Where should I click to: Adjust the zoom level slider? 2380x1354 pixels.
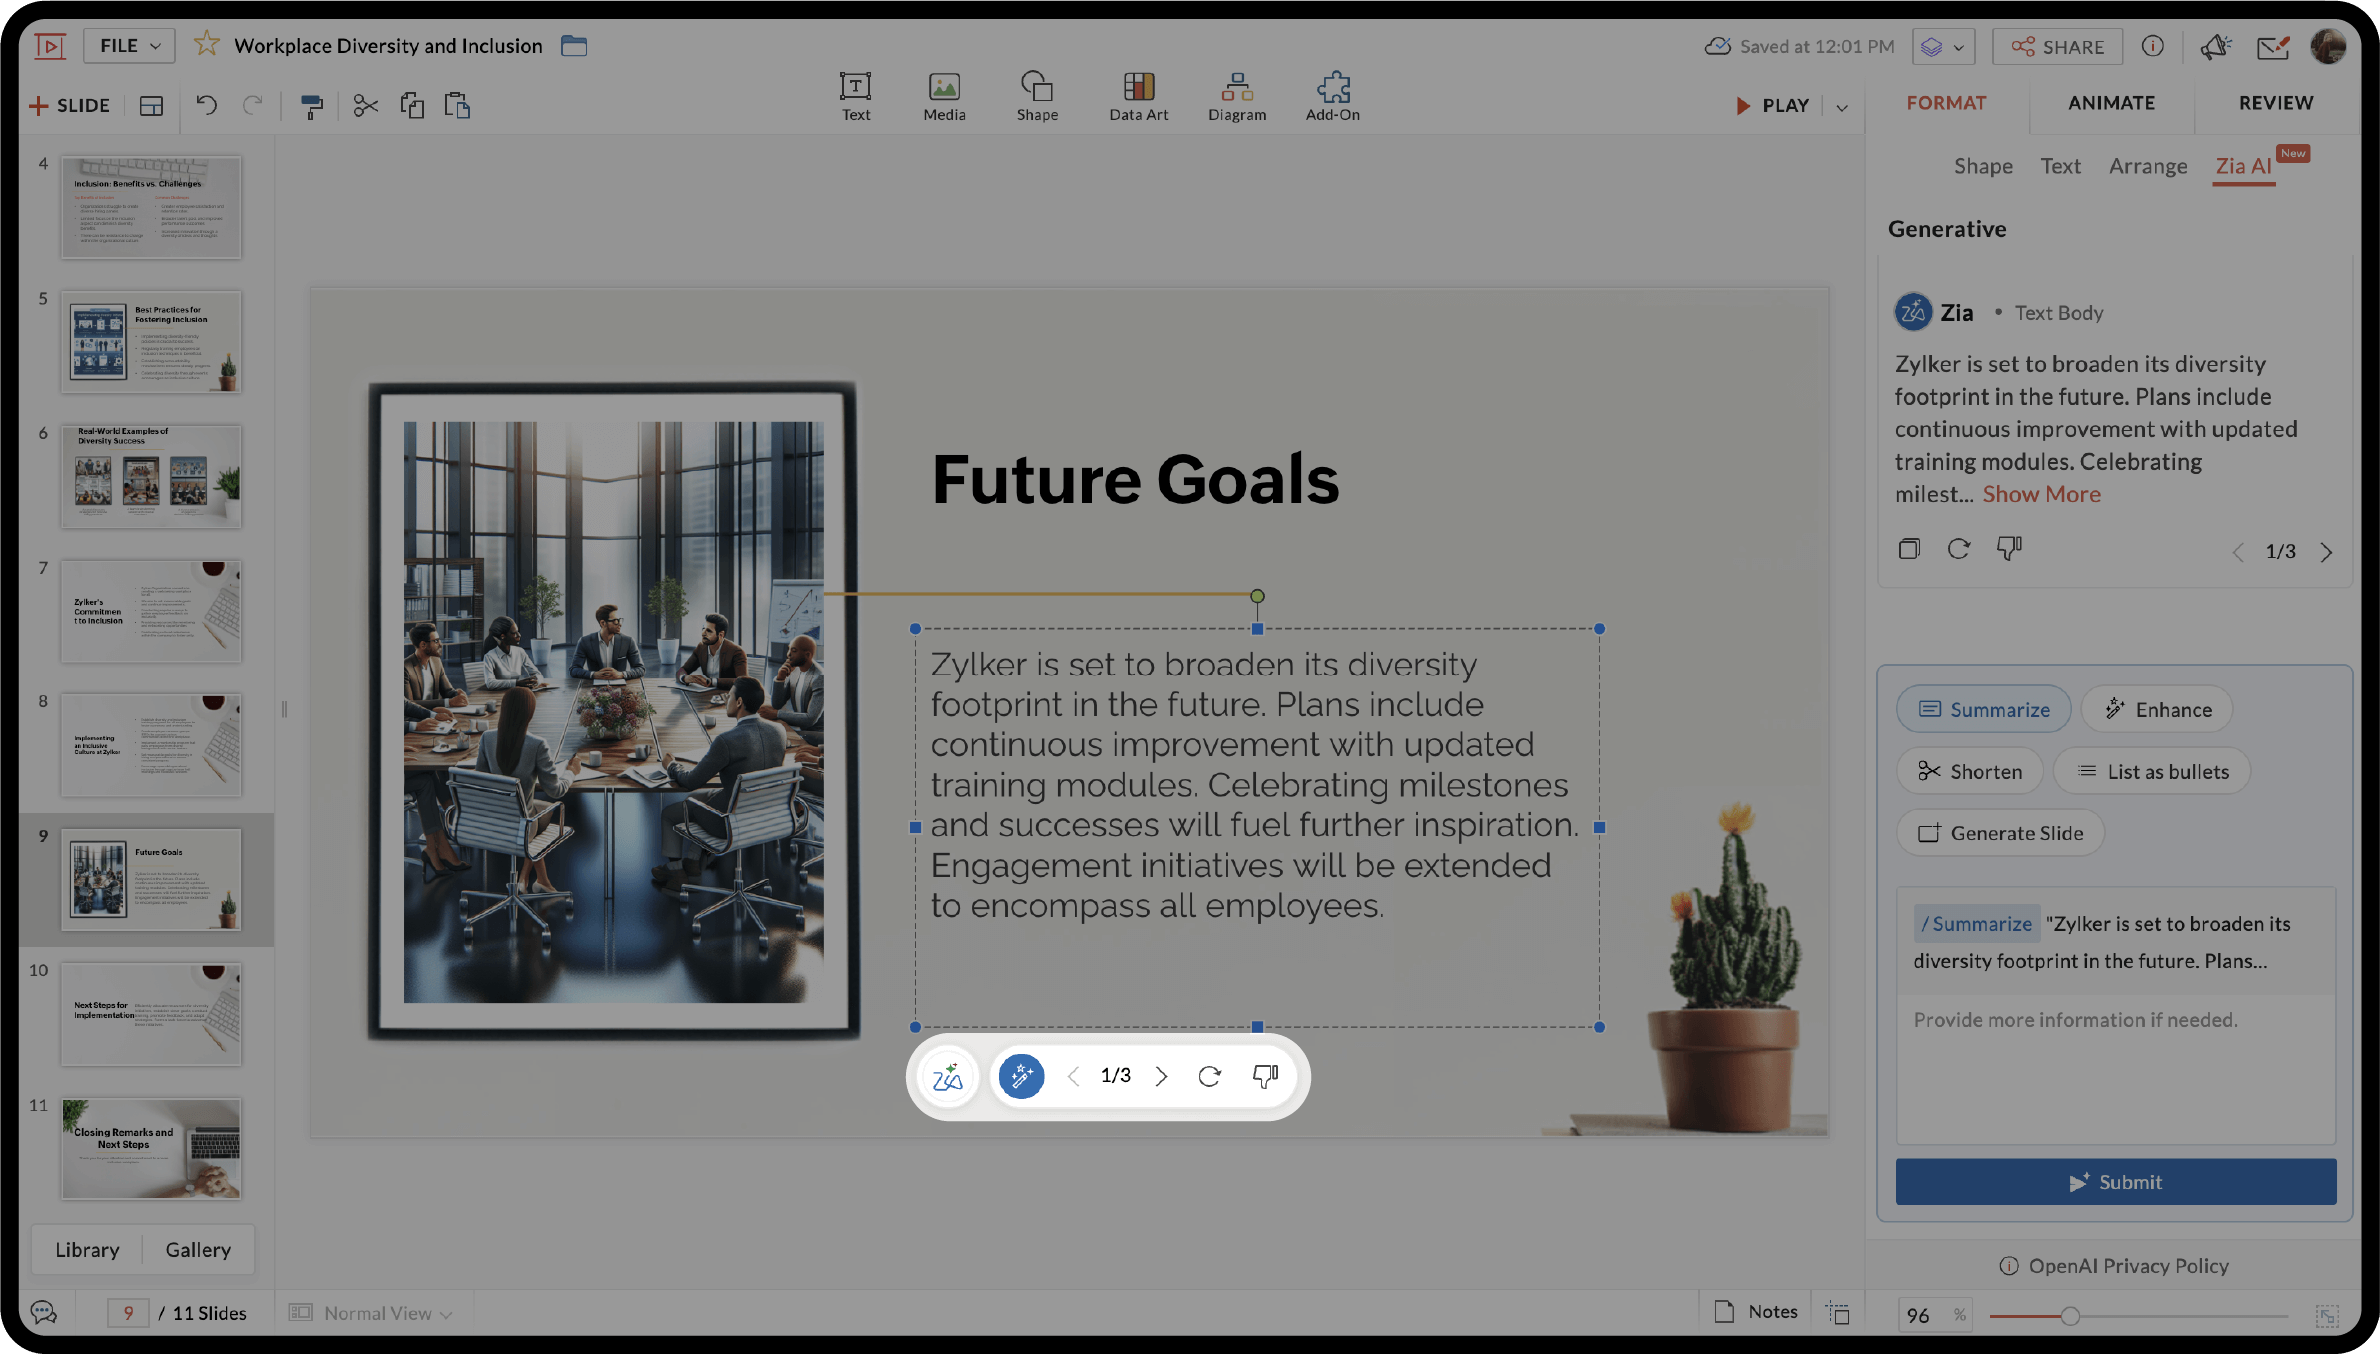[2070, 1315]
